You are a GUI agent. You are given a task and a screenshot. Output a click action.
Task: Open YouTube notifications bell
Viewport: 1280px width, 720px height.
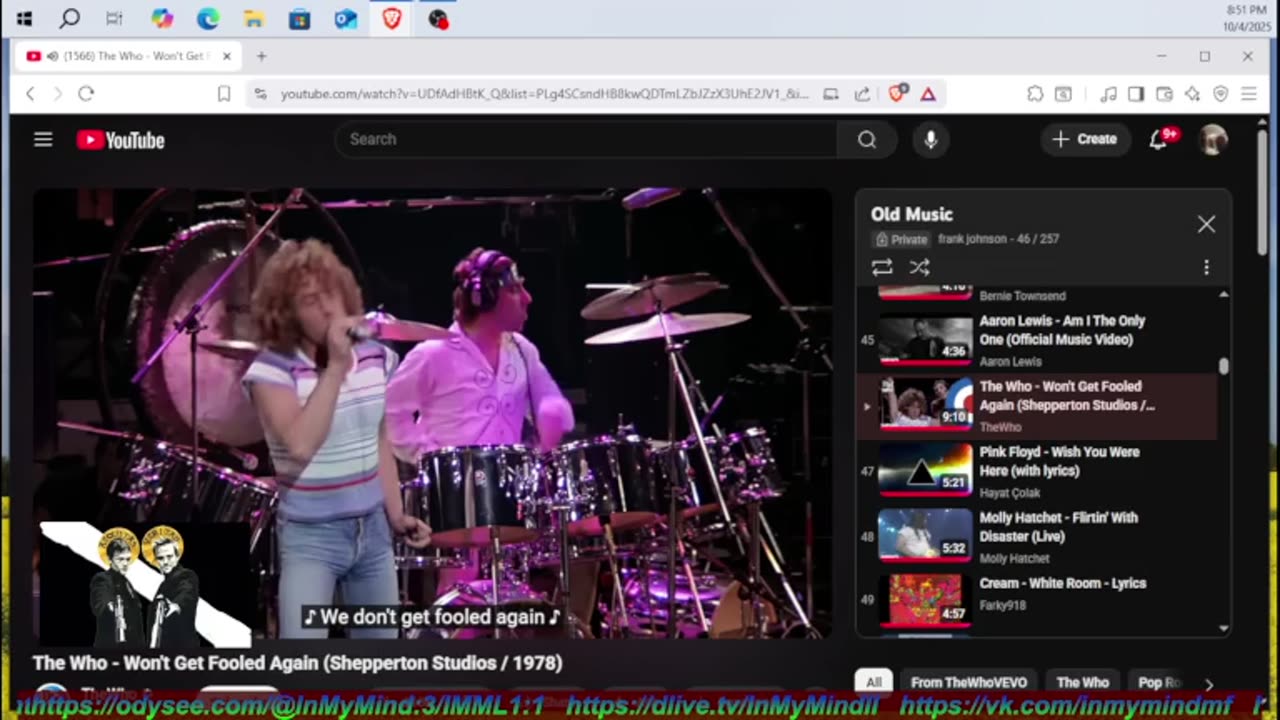click(x=1159, y=140)
